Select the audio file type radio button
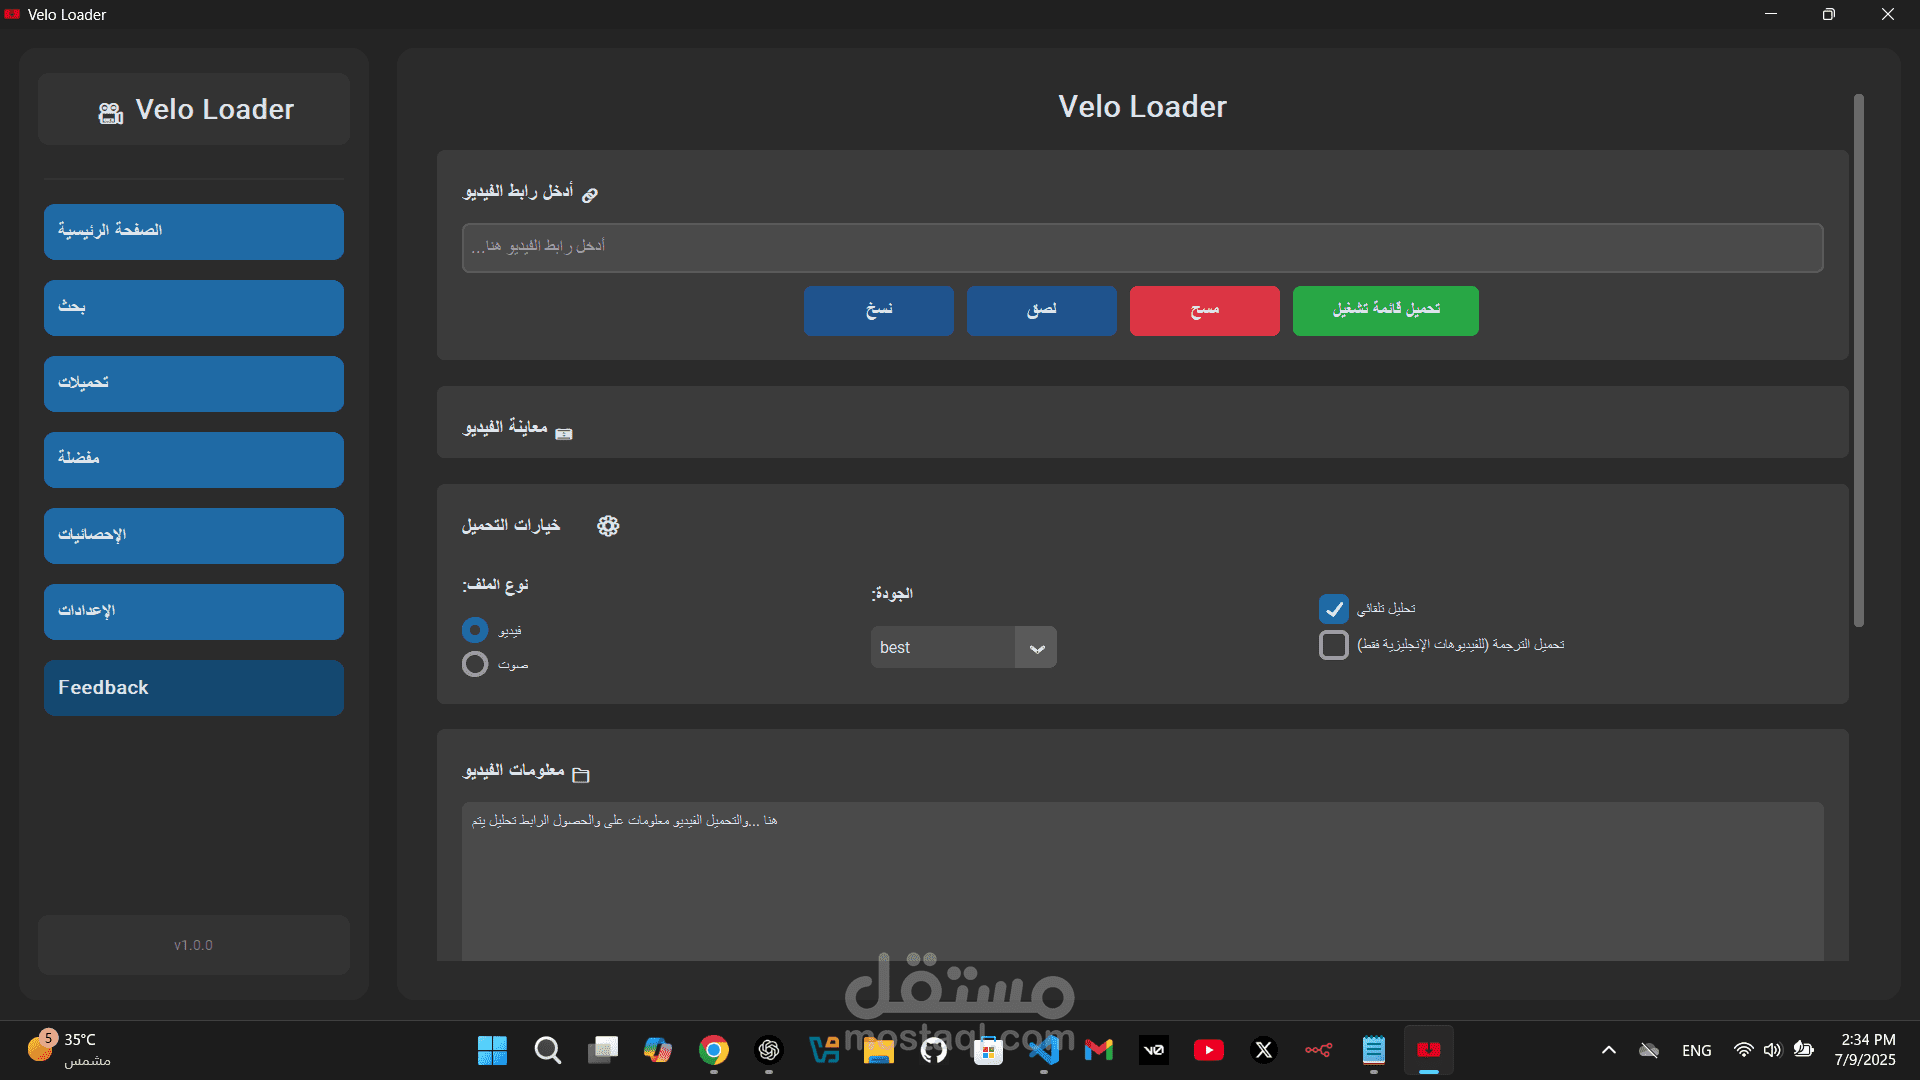1920x1080 pixels. tap(475, 664)
